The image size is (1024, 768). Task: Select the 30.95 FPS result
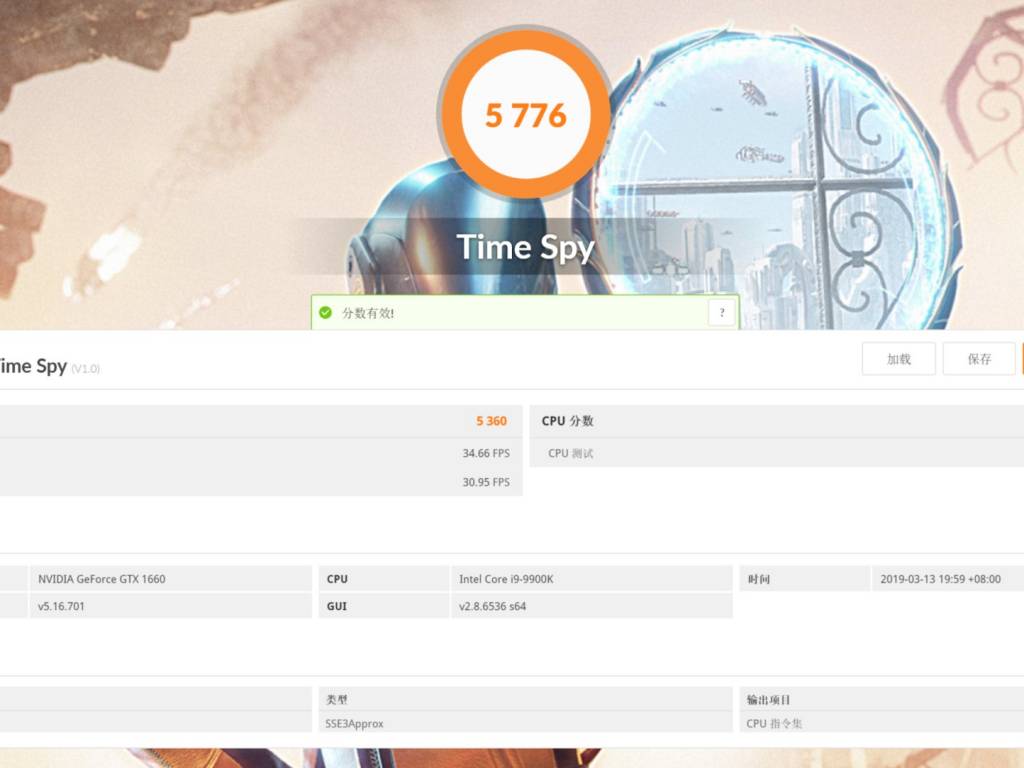[486, 482]
